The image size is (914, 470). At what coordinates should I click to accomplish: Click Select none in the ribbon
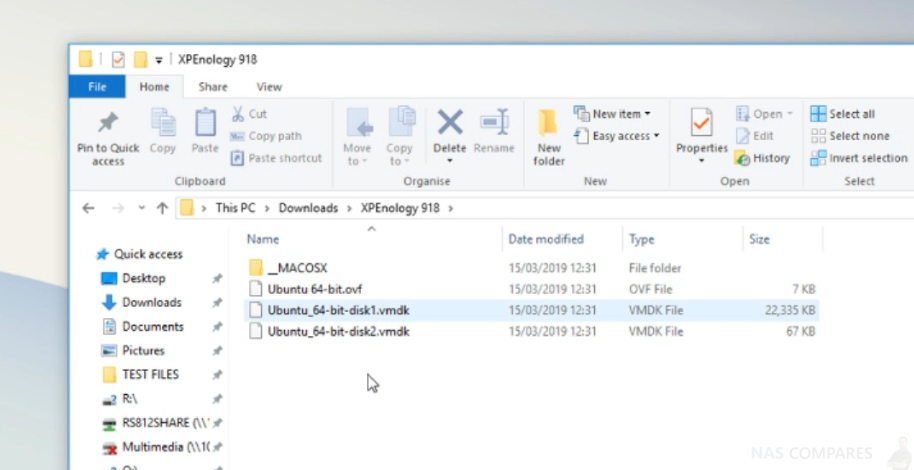point(850,136)
